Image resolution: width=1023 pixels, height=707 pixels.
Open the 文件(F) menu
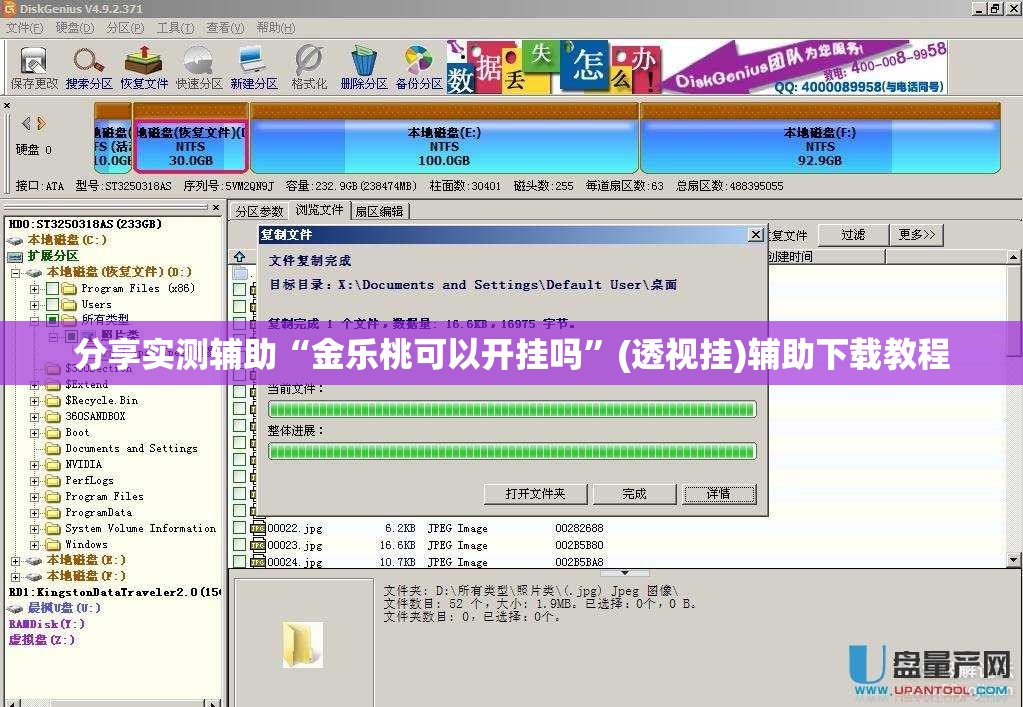coord(24,28)
